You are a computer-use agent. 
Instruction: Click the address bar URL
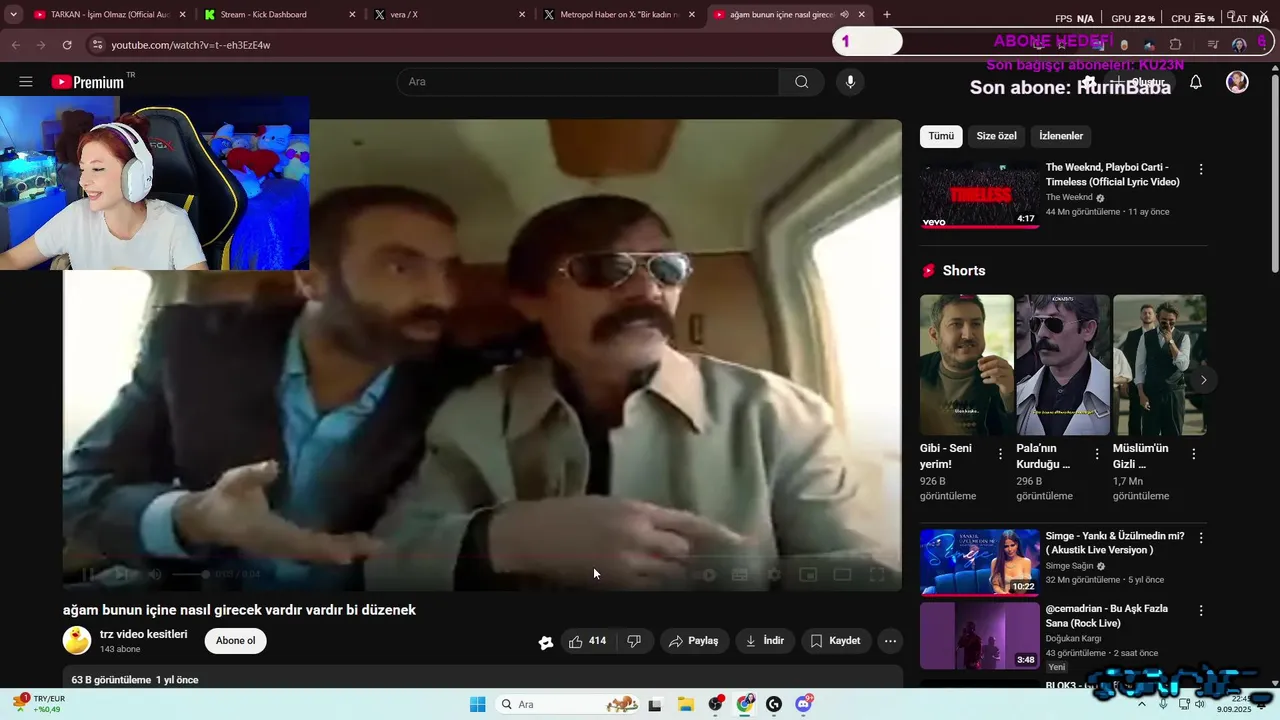point(191,45)
